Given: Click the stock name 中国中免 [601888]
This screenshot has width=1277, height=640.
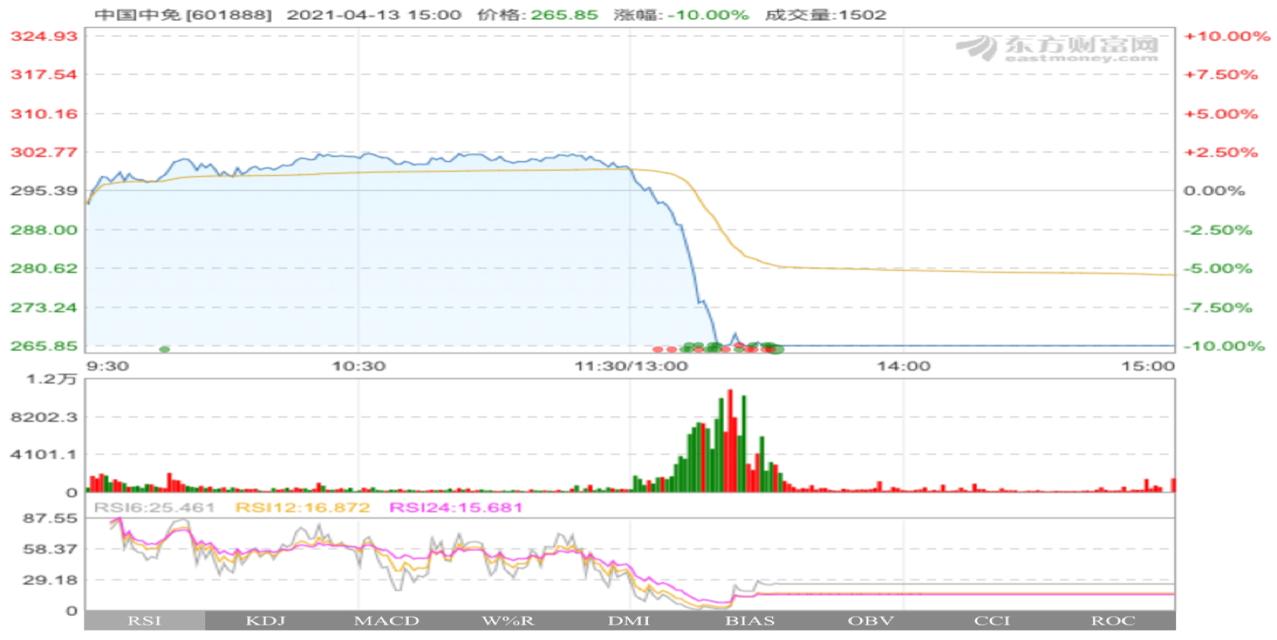Looking at the screenshot, I should [183, 15].
